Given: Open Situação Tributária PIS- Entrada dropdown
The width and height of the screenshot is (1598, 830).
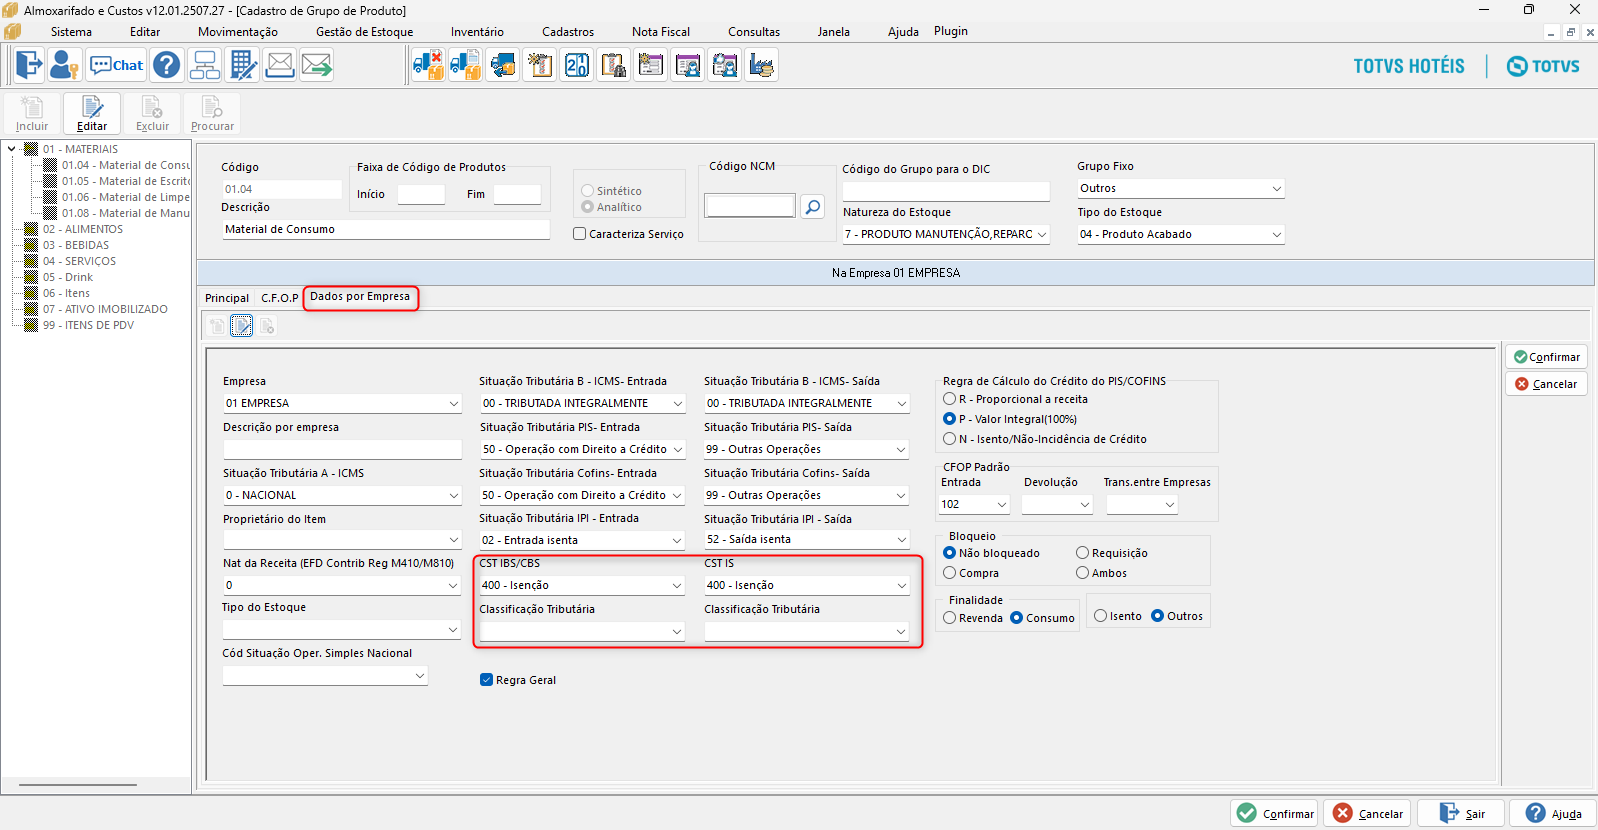Looking at the screenshot, I should 582,449.
